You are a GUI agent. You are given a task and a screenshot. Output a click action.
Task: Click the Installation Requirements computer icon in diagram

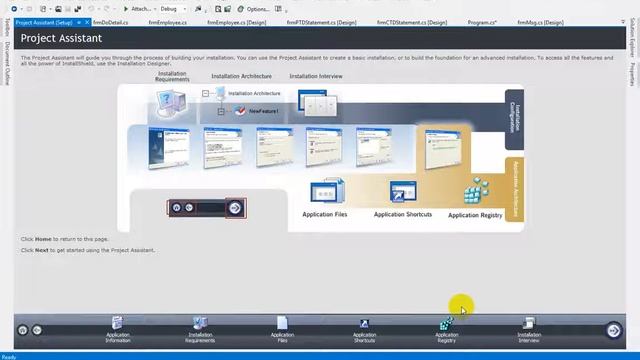(172, 103)
